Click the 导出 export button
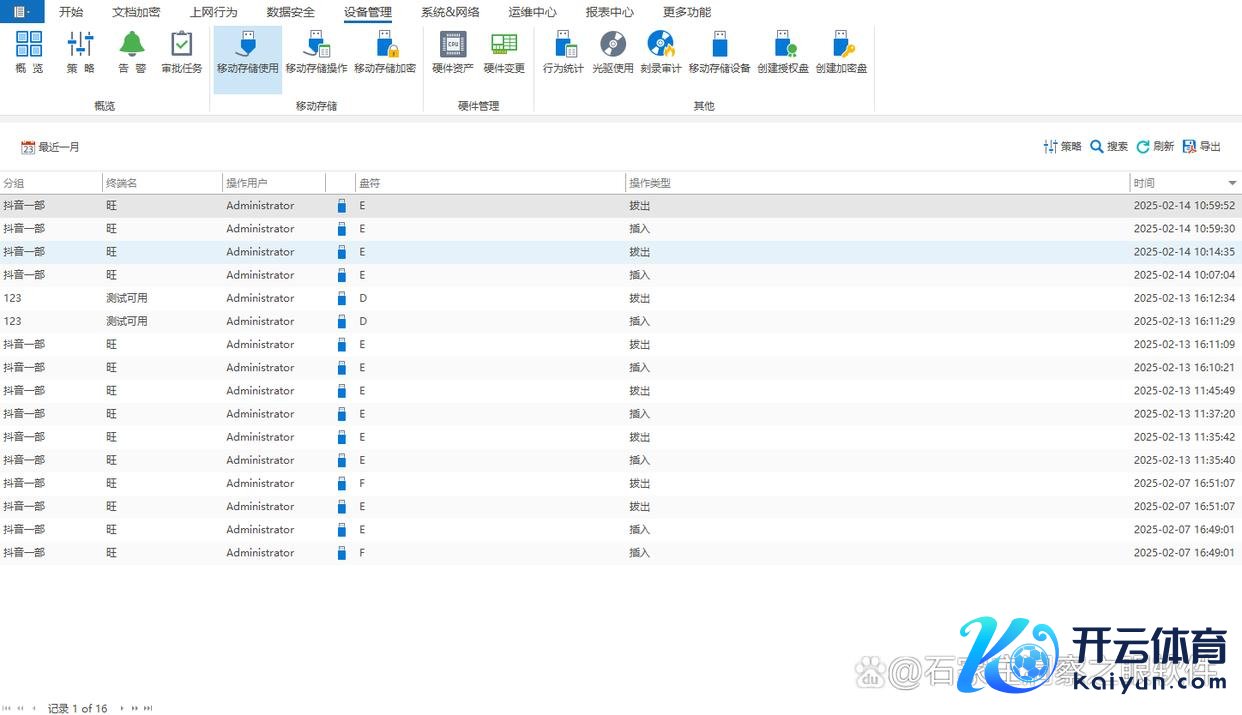 (x=1202, y=146)
